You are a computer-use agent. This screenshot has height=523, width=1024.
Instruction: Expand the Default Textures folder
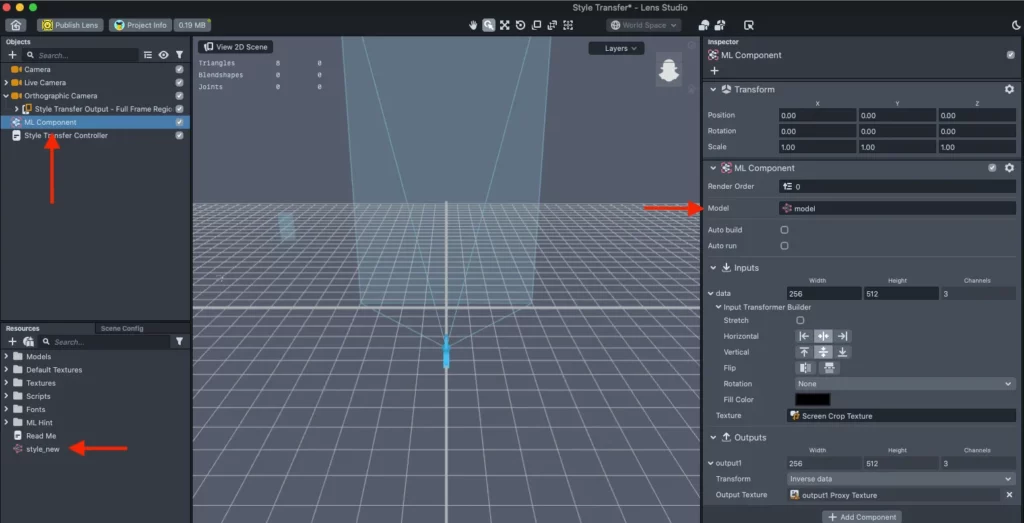(6, 370)
